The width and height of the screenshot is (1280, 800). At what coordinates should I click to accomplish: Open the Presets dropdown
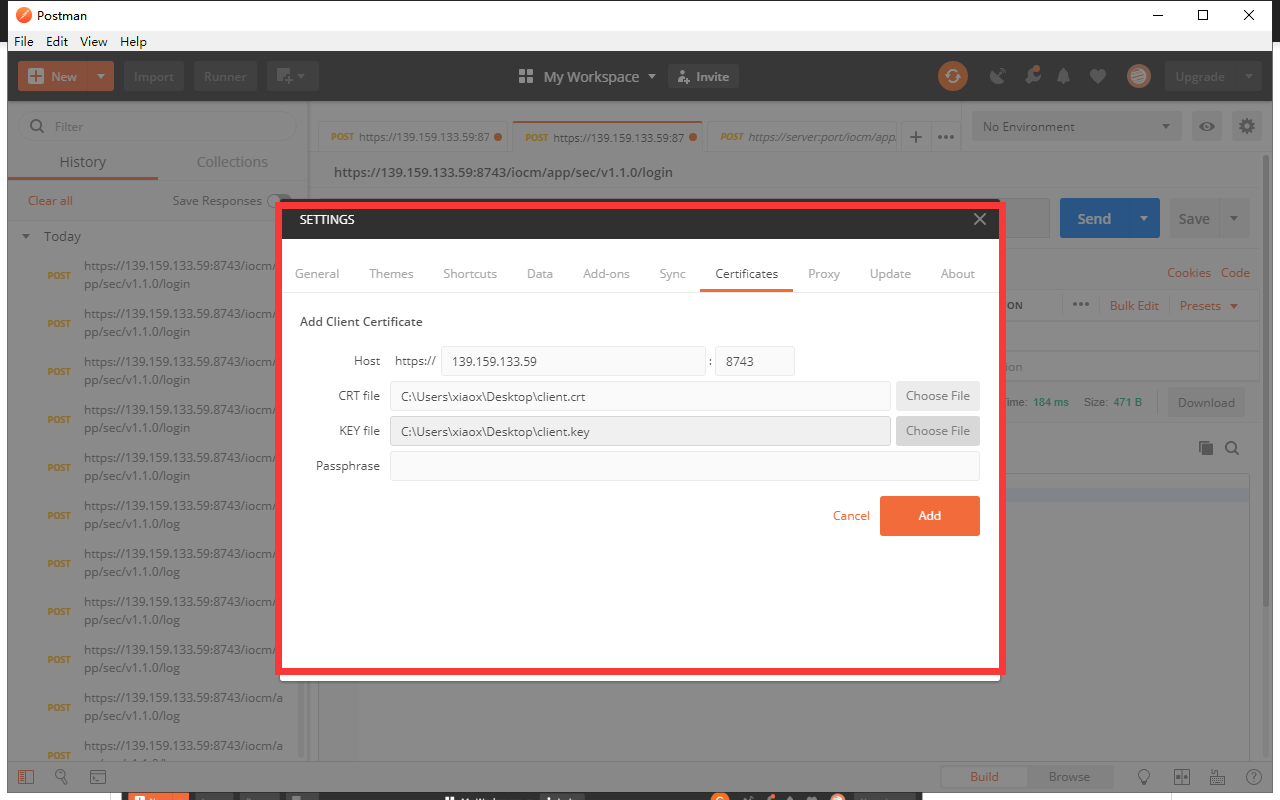click(x=1209, y=306)
